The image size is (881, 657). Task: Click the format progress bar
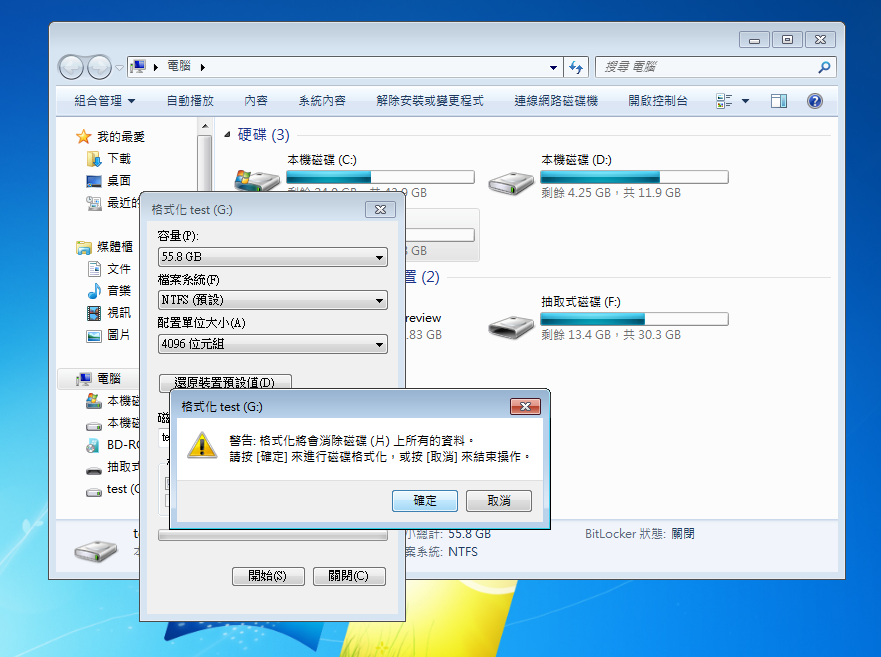pyautogui.click(x=273, y=535)
